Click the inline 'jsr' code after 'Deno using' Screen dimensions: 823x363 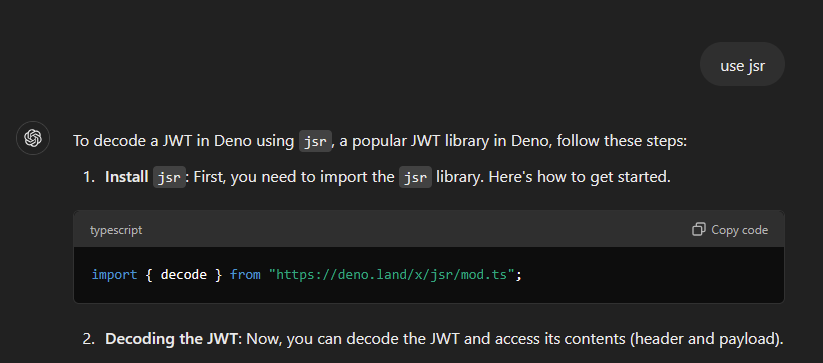pos(315,142)
